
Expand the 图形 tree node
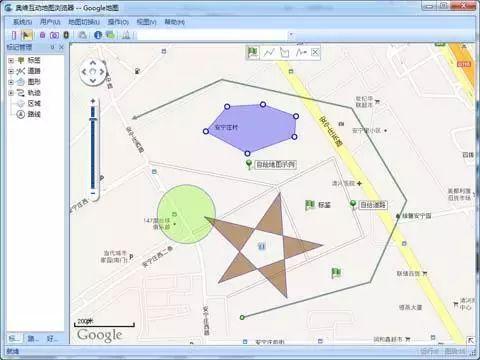click(11, 82)
